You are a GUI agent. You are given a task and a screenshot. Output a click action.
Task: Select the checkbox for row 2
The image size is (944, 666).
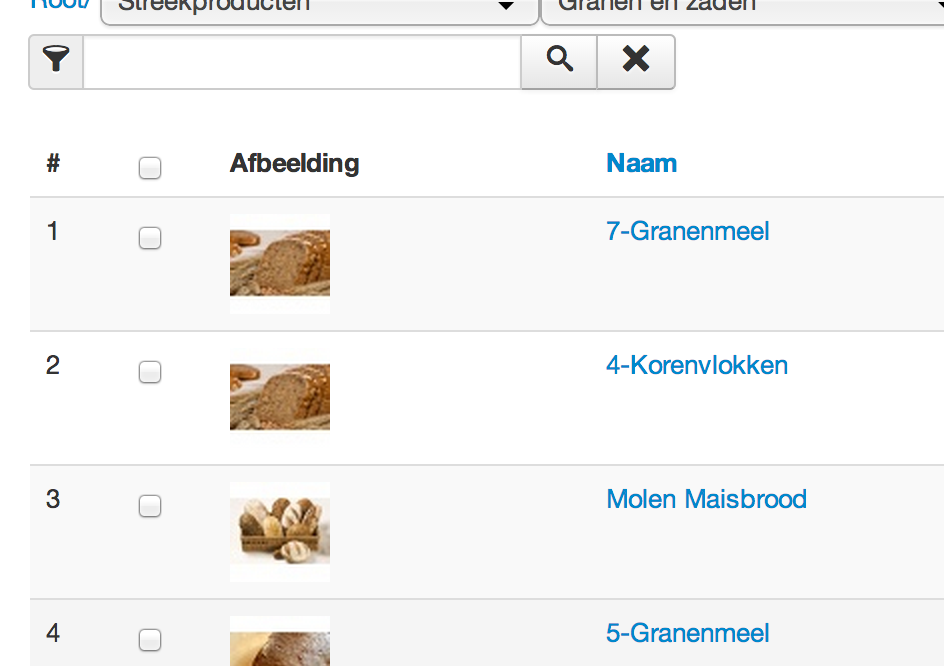coord(150,372)
